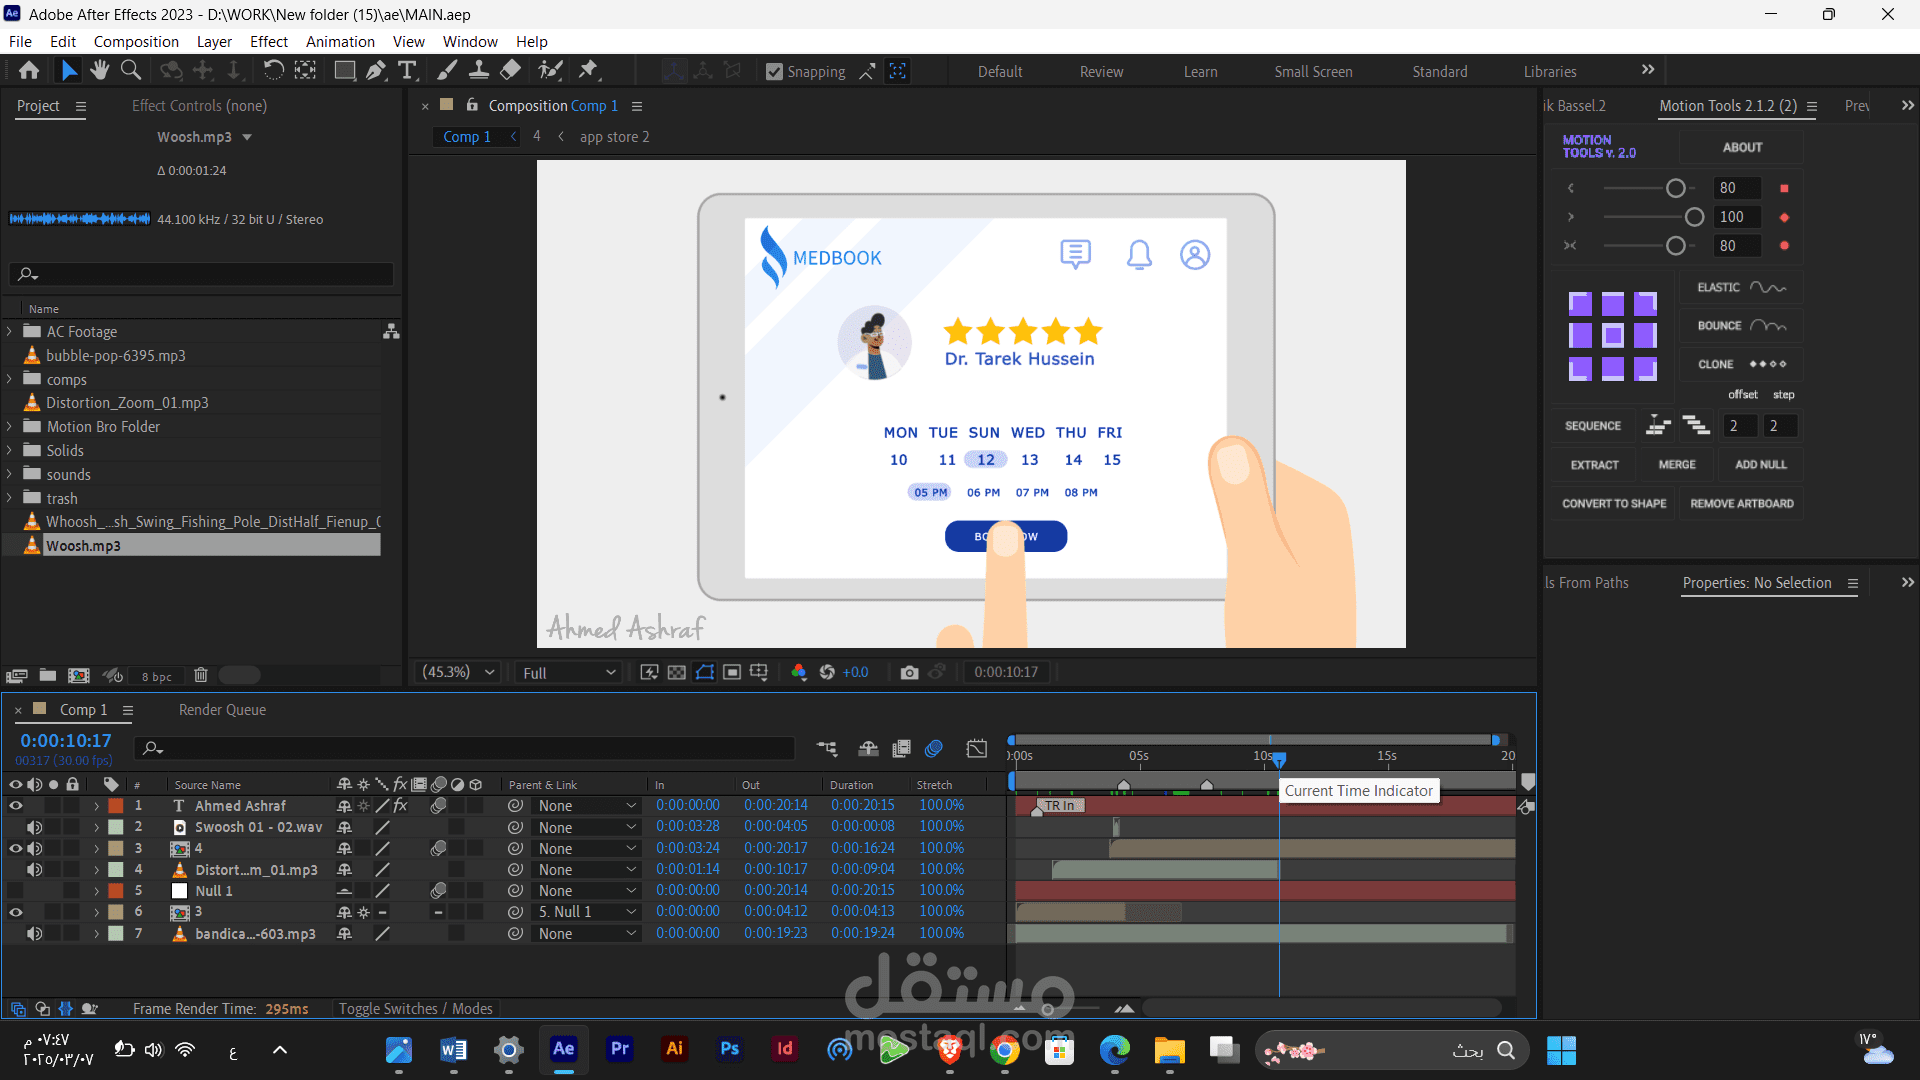Select the Zoom magnifier tool
The width and height of the screenshot is (1920, 1080).
[131, 70]
